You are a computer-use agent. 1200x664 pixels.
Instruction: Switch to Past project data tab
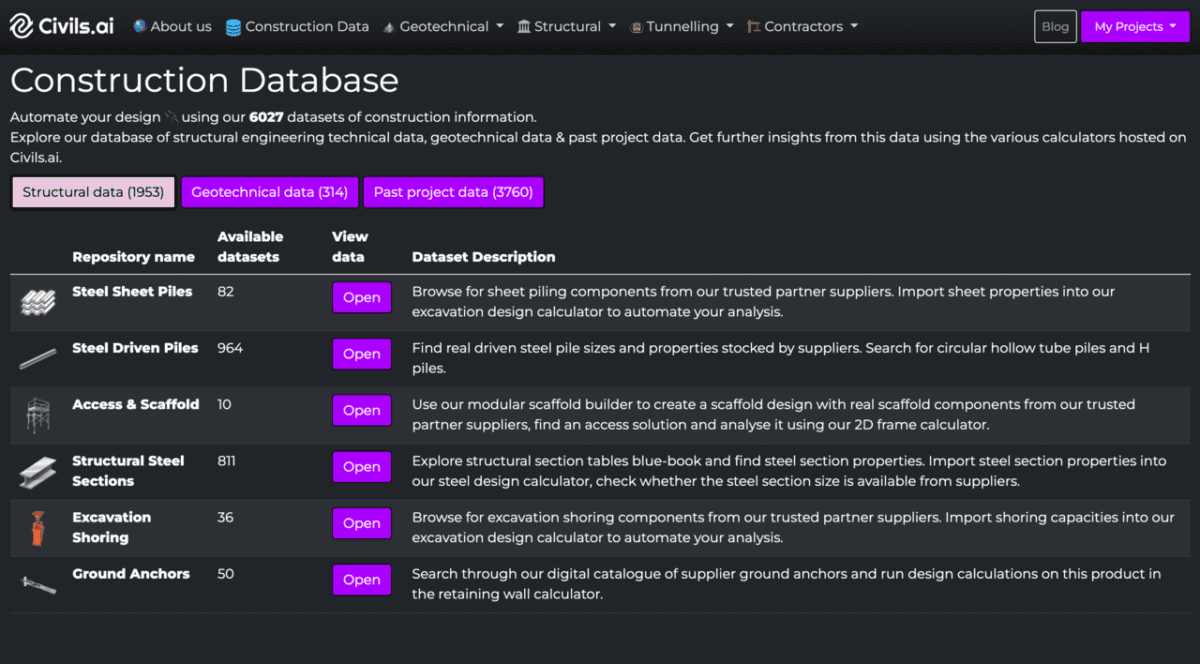coord(453,192)
